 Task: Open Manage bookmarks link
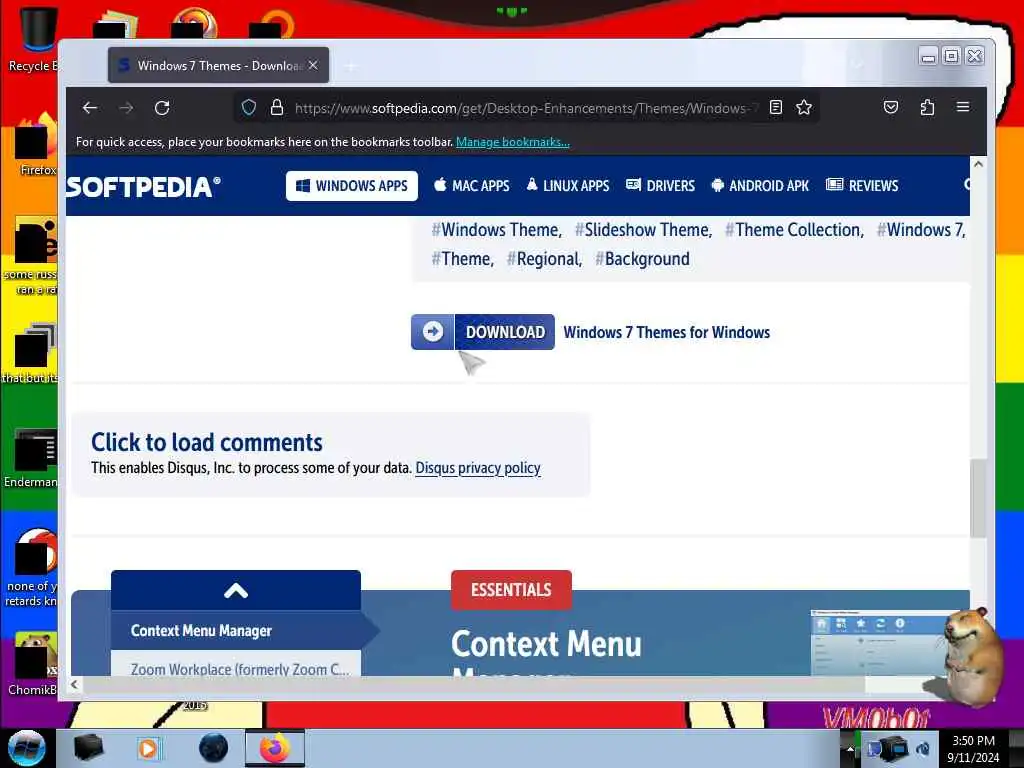(x=513, y=142)
